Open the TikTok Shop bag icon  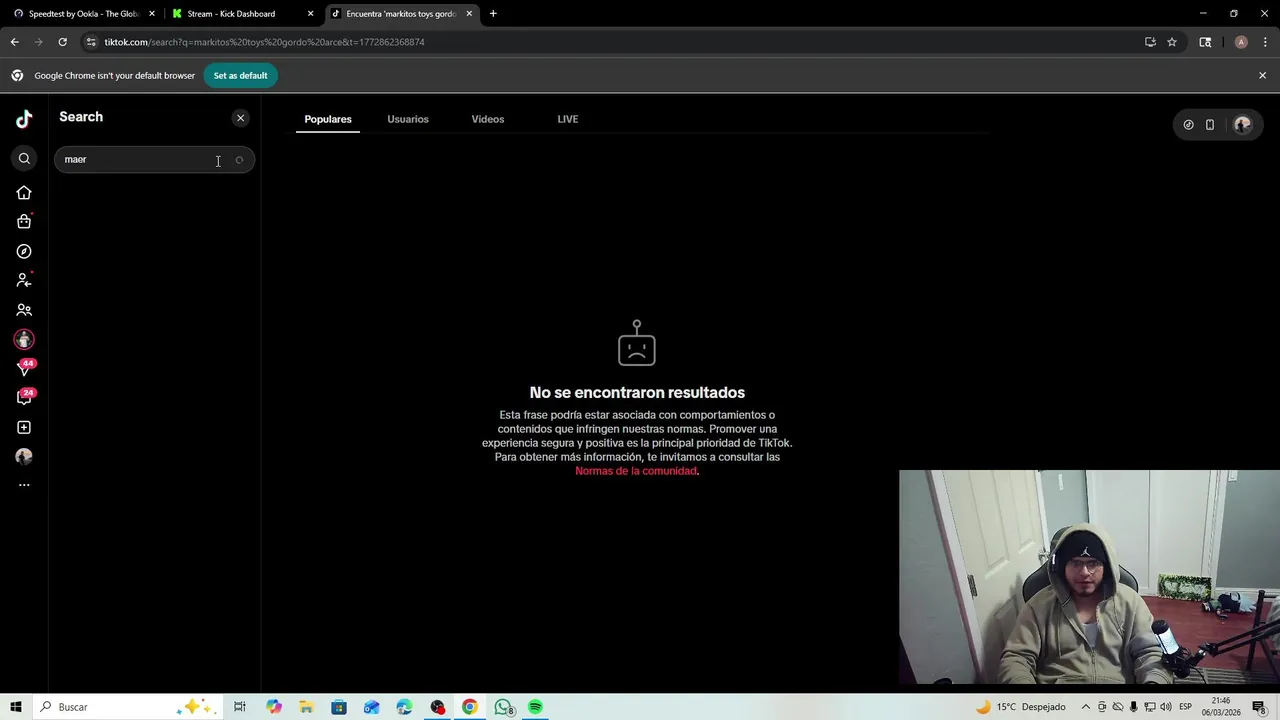coord(24,221)
